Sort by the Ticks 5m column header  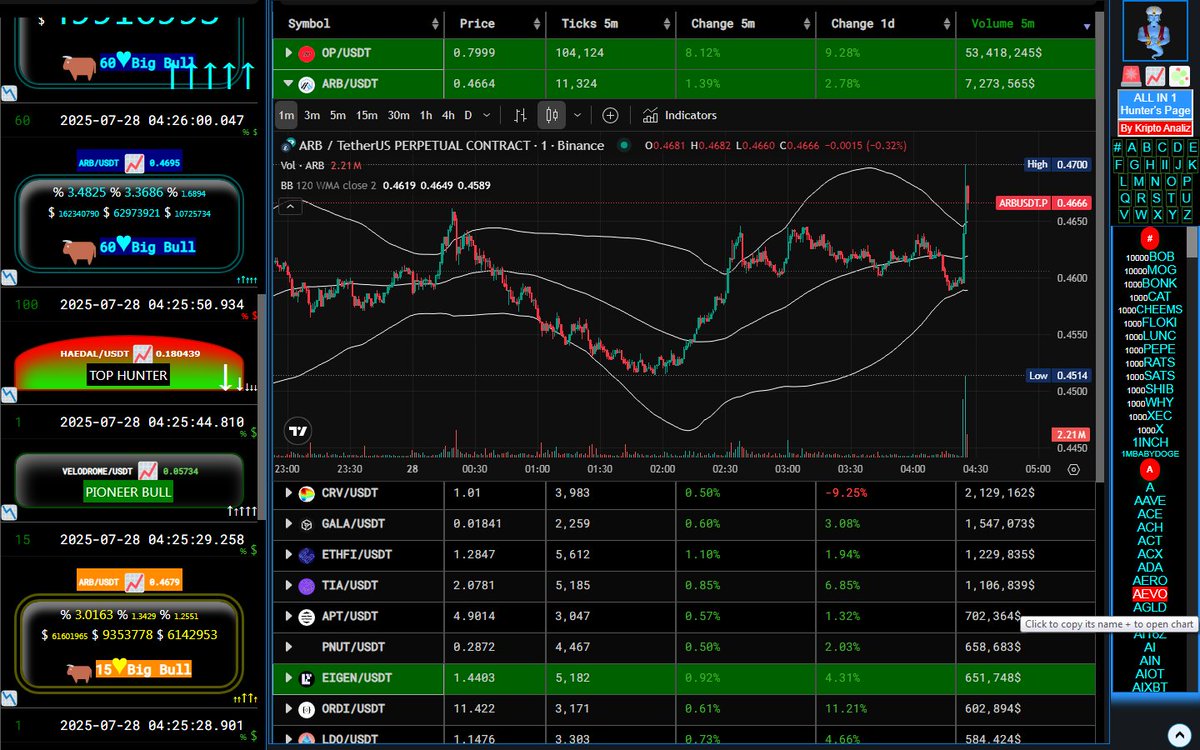[611, 23]
